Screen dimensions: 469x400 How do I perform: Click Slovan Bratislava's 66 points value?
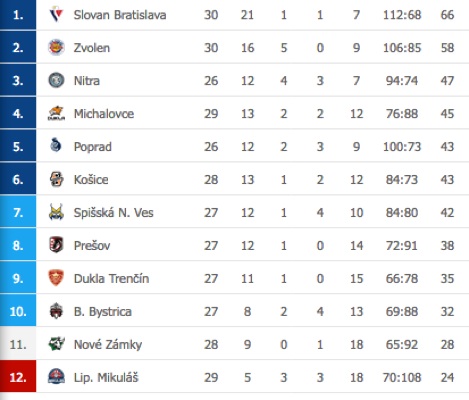click(x=447, y=15)
